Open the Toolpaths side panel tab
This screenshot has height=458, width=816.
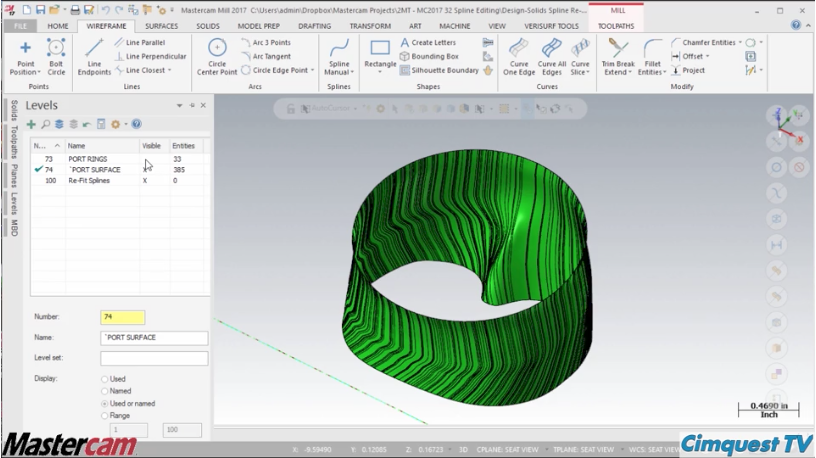(14, 142)
